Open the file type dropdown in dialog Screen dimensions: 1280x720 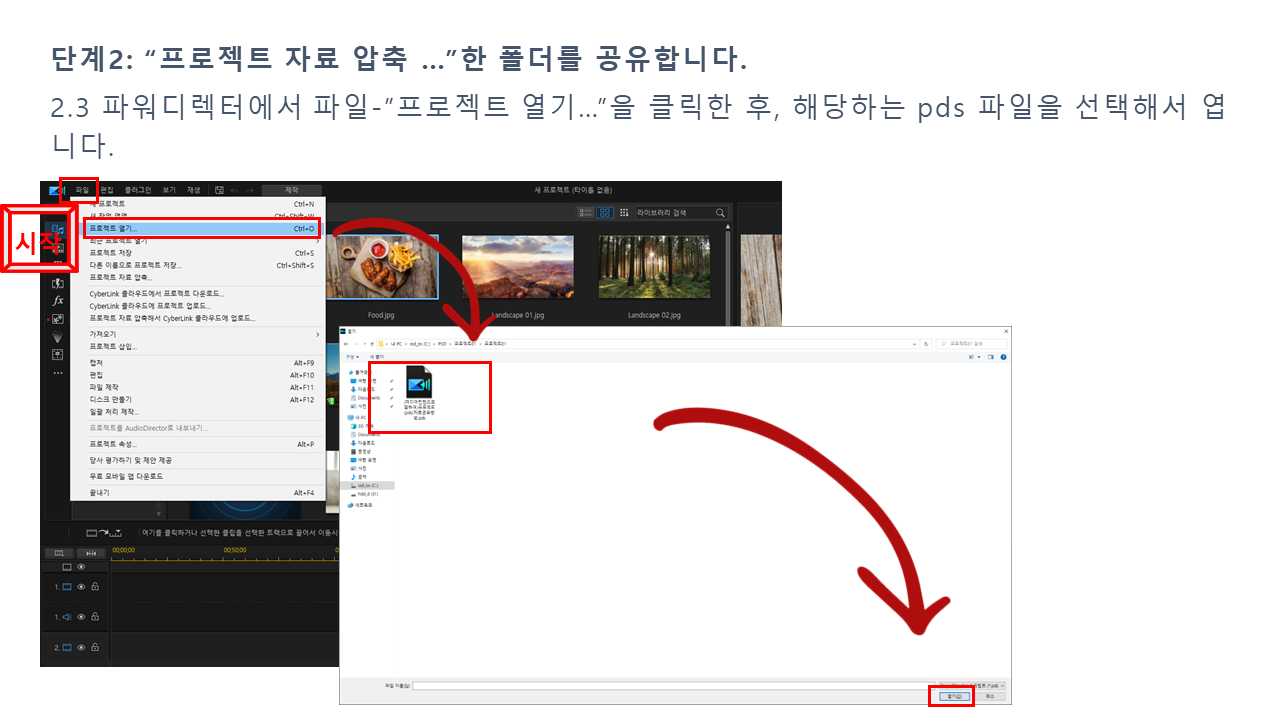[973, 685]
